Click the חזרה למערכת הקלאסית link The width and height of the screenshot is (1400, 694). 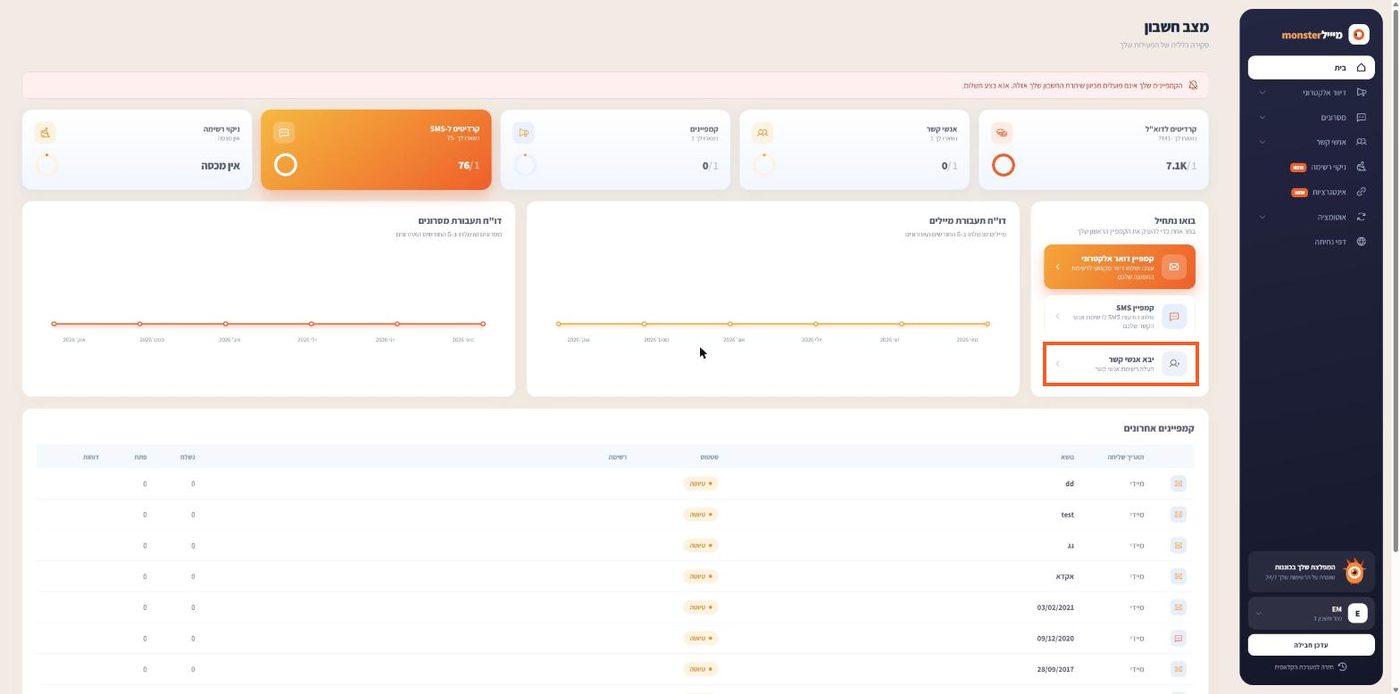1311,667
